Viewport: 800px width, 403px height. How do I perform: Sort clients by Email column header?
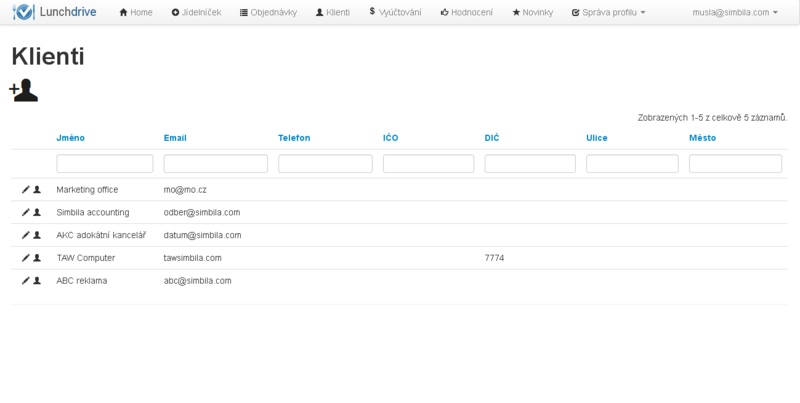[175, 138]
